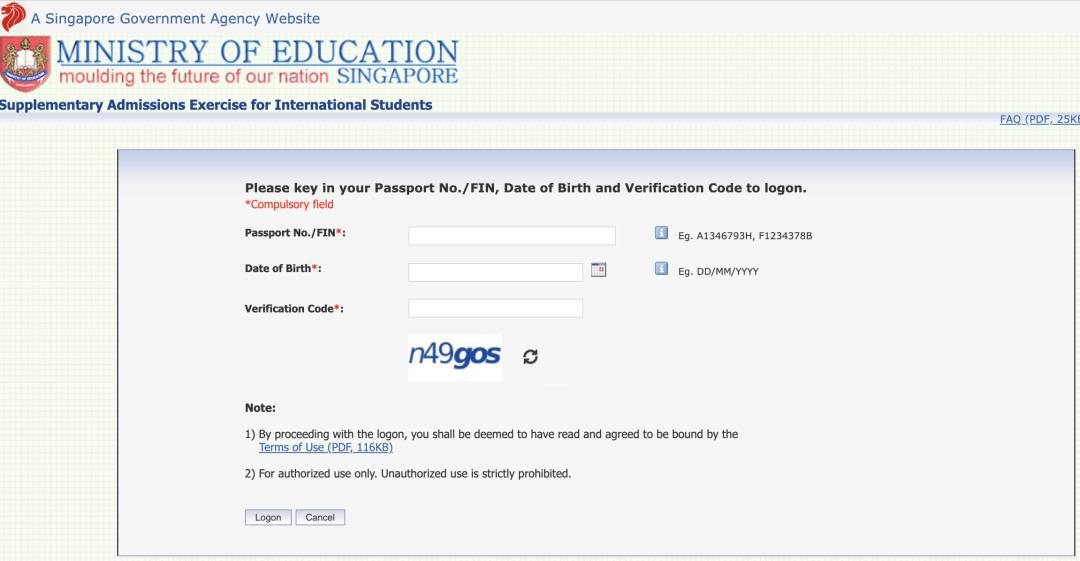Focus the Passport No./FIN input field

click(512, 236)
